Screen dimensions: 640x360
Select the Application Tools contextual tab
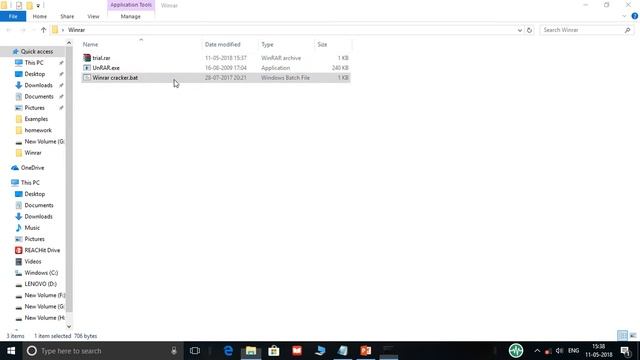point(131,5)
